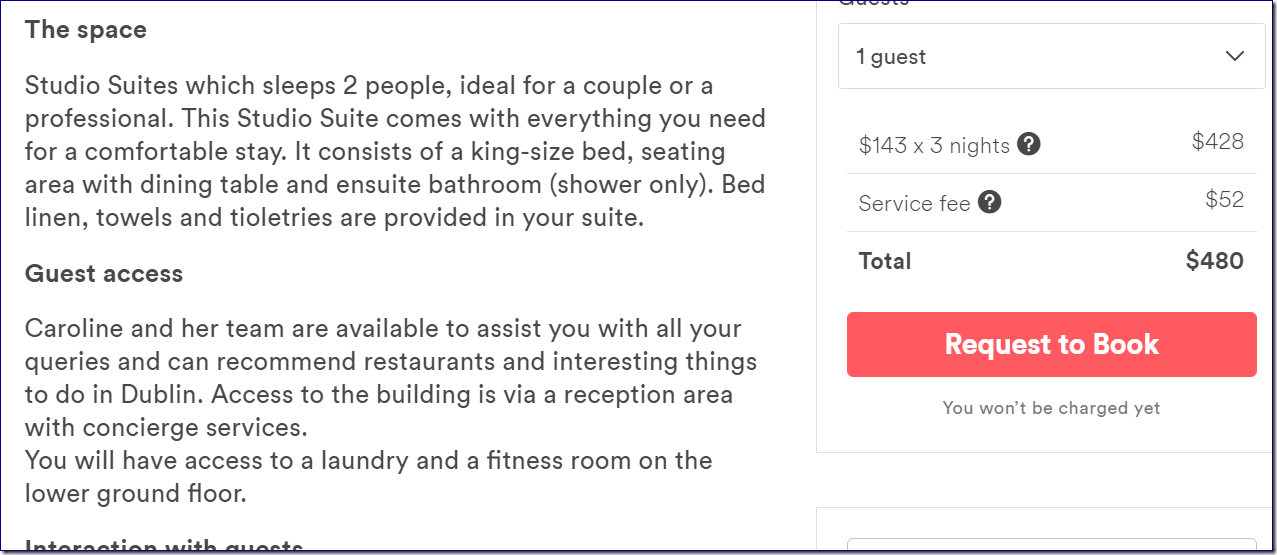The image size is (1277, 555).
Task: Click the $52 service fee amount
Action: pos(1224,200)
